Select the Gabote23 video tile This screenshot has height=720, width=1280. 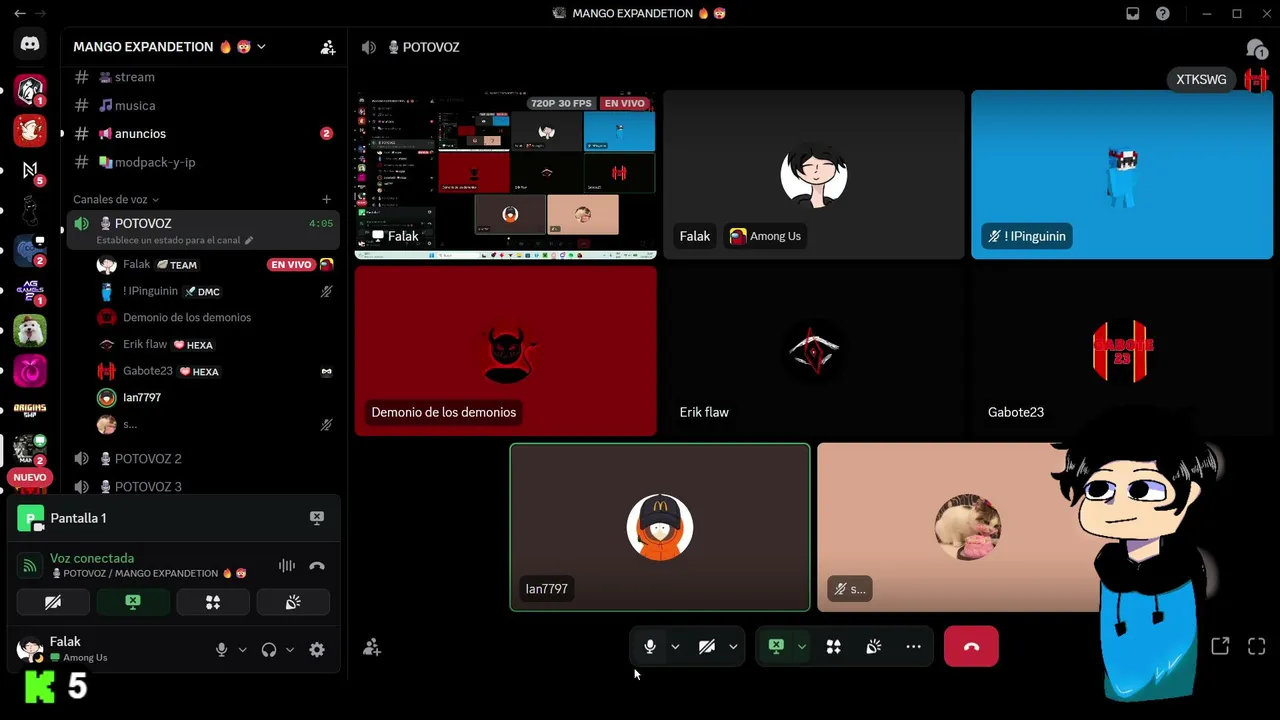coord(1122,351)
